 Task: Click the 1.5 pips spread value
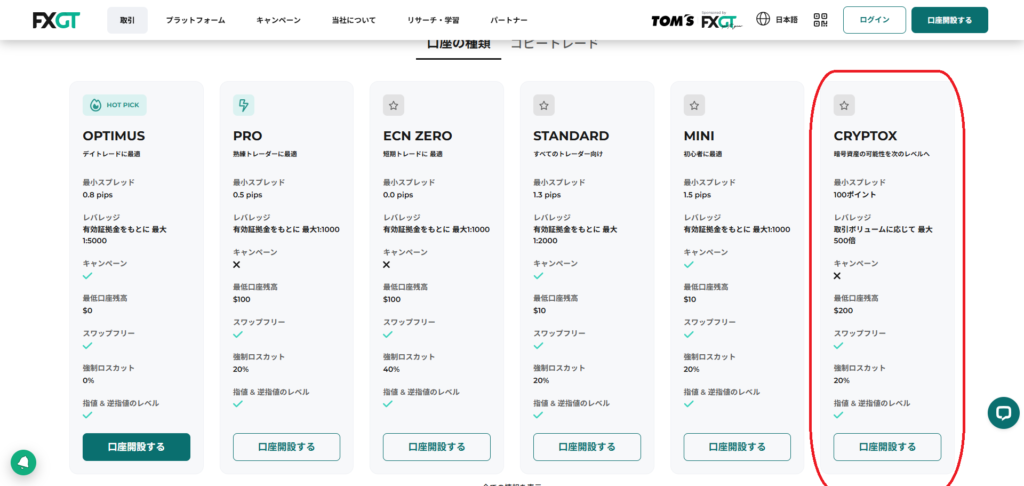pyautogui.click(x=697, y=195)
